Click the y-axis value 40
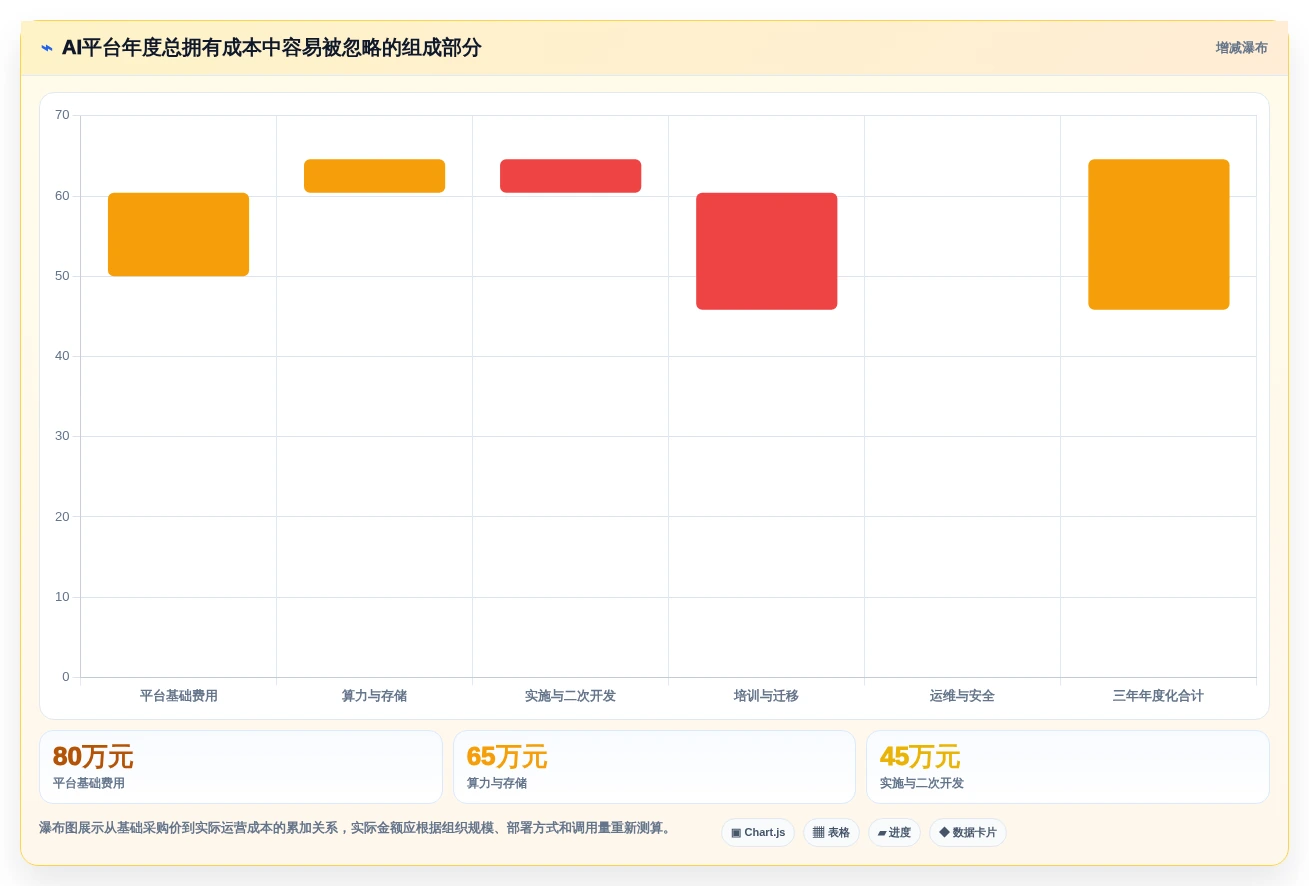 tap(62, 356)
